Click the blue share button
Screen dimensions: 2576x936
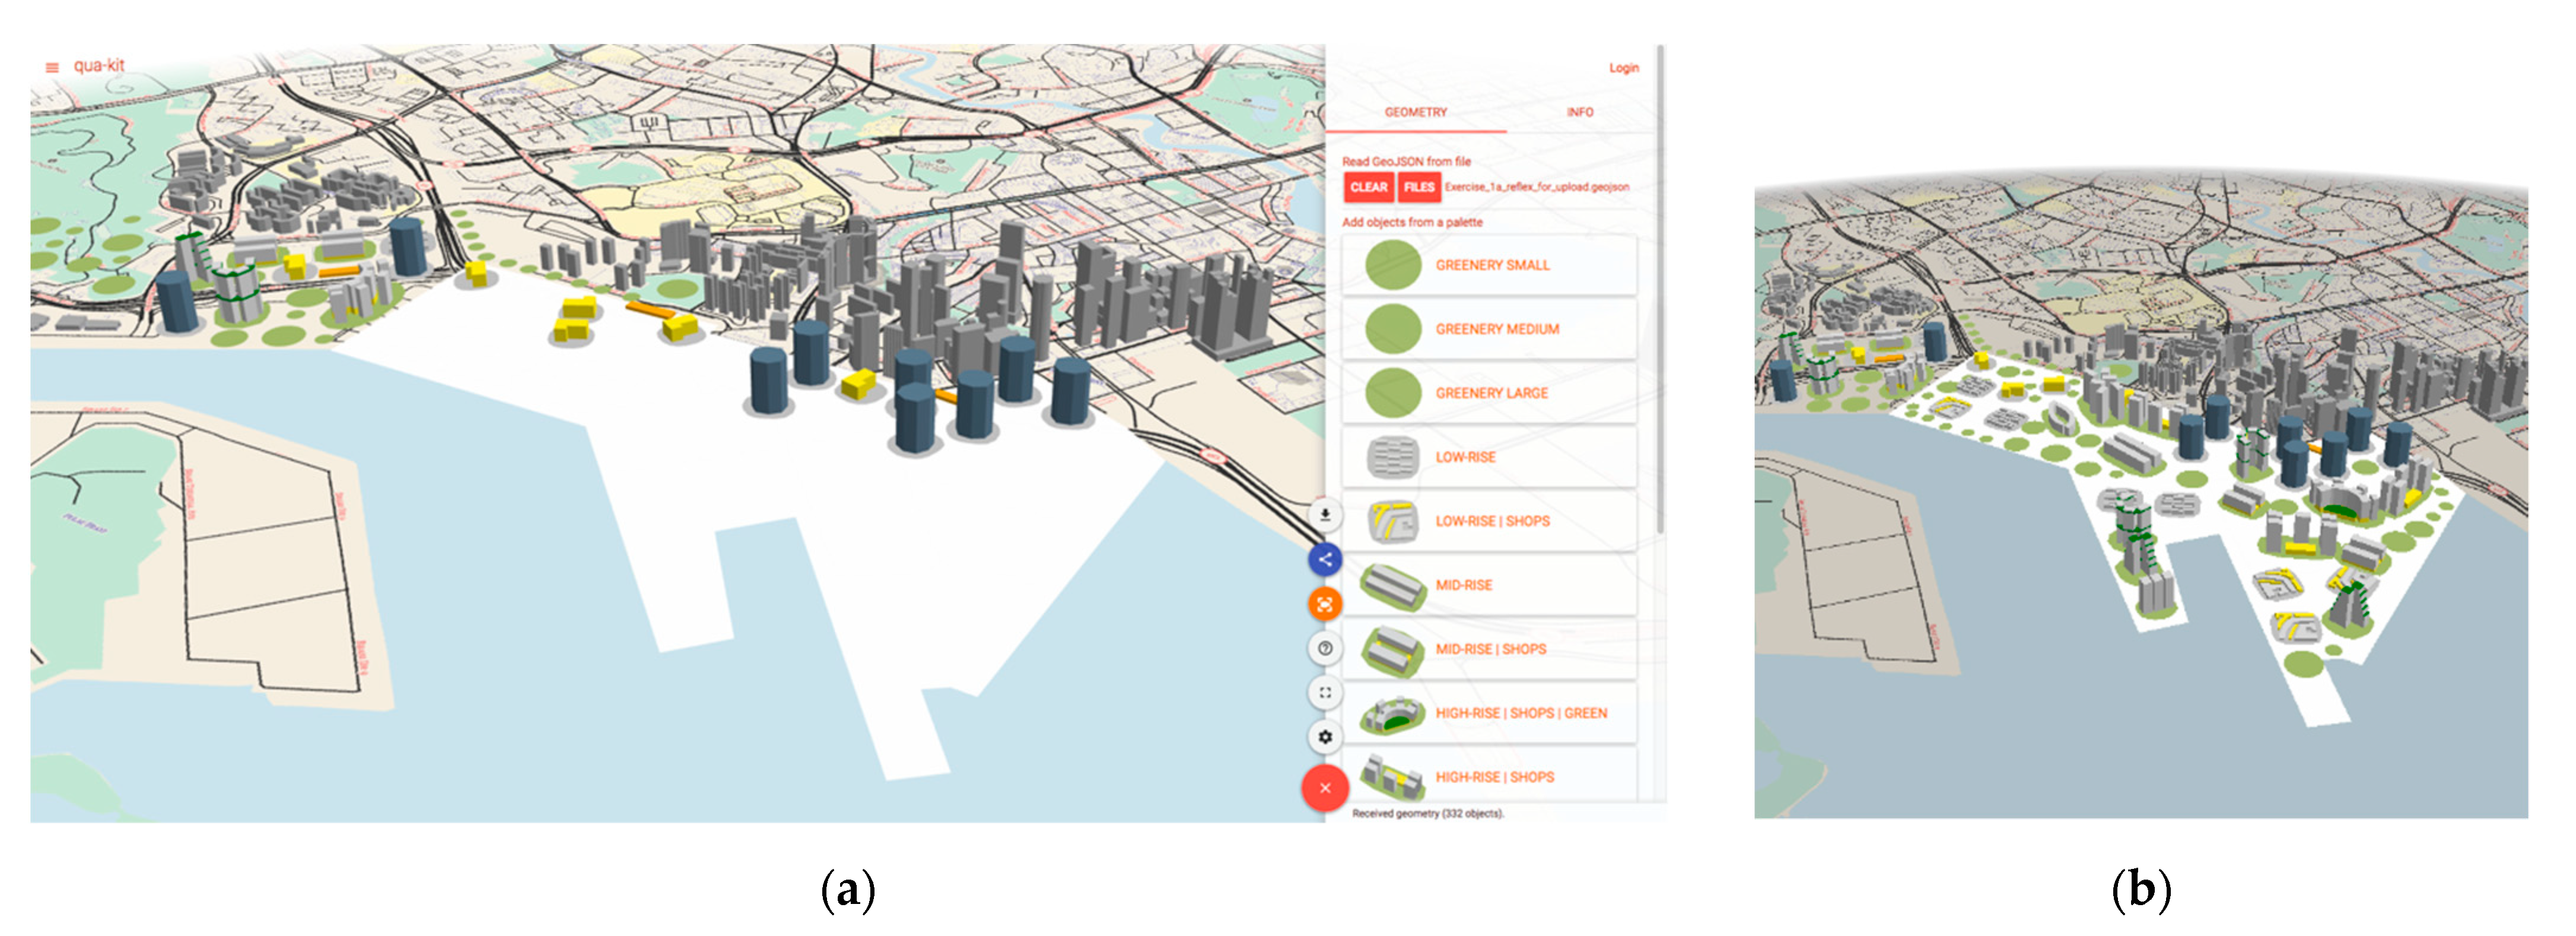point(1325,559)
